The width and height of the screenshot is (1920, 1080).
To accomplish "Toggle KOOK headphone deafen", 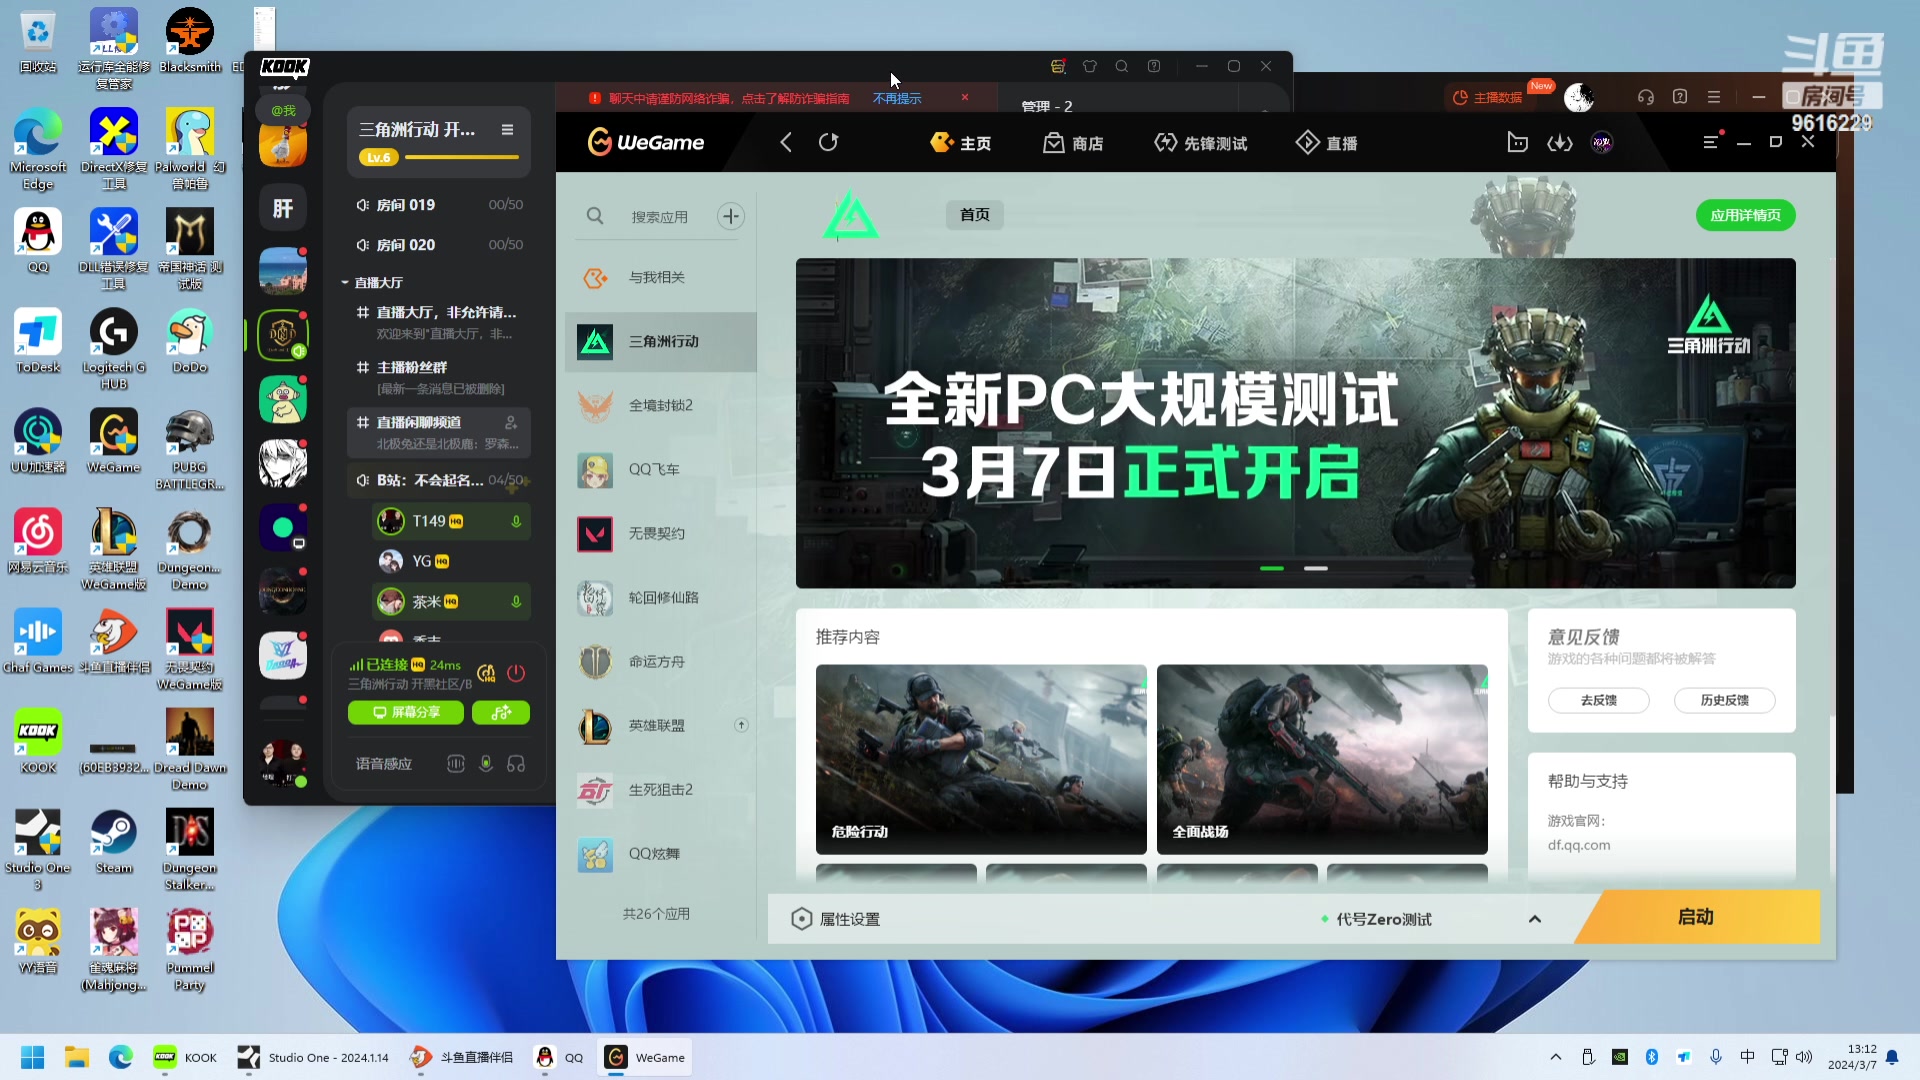I will 516,764.
